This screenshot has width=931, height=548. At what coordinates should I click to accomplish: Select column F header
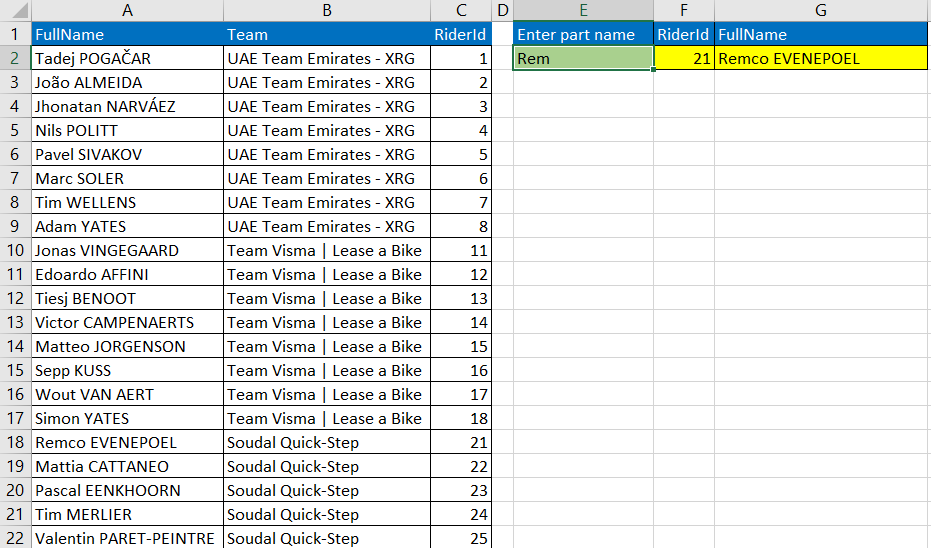pos(684,10)
